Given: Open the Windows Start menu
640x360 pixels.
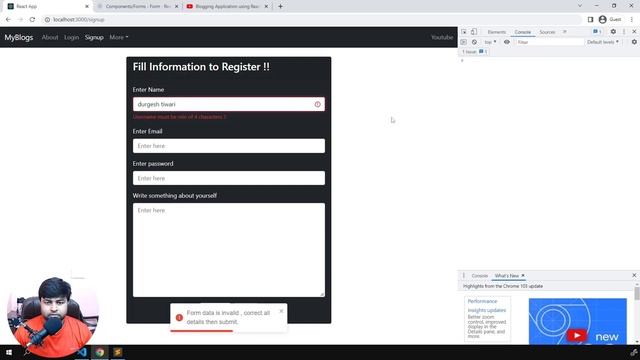Looking at the screenshot, I should [9, 352].
